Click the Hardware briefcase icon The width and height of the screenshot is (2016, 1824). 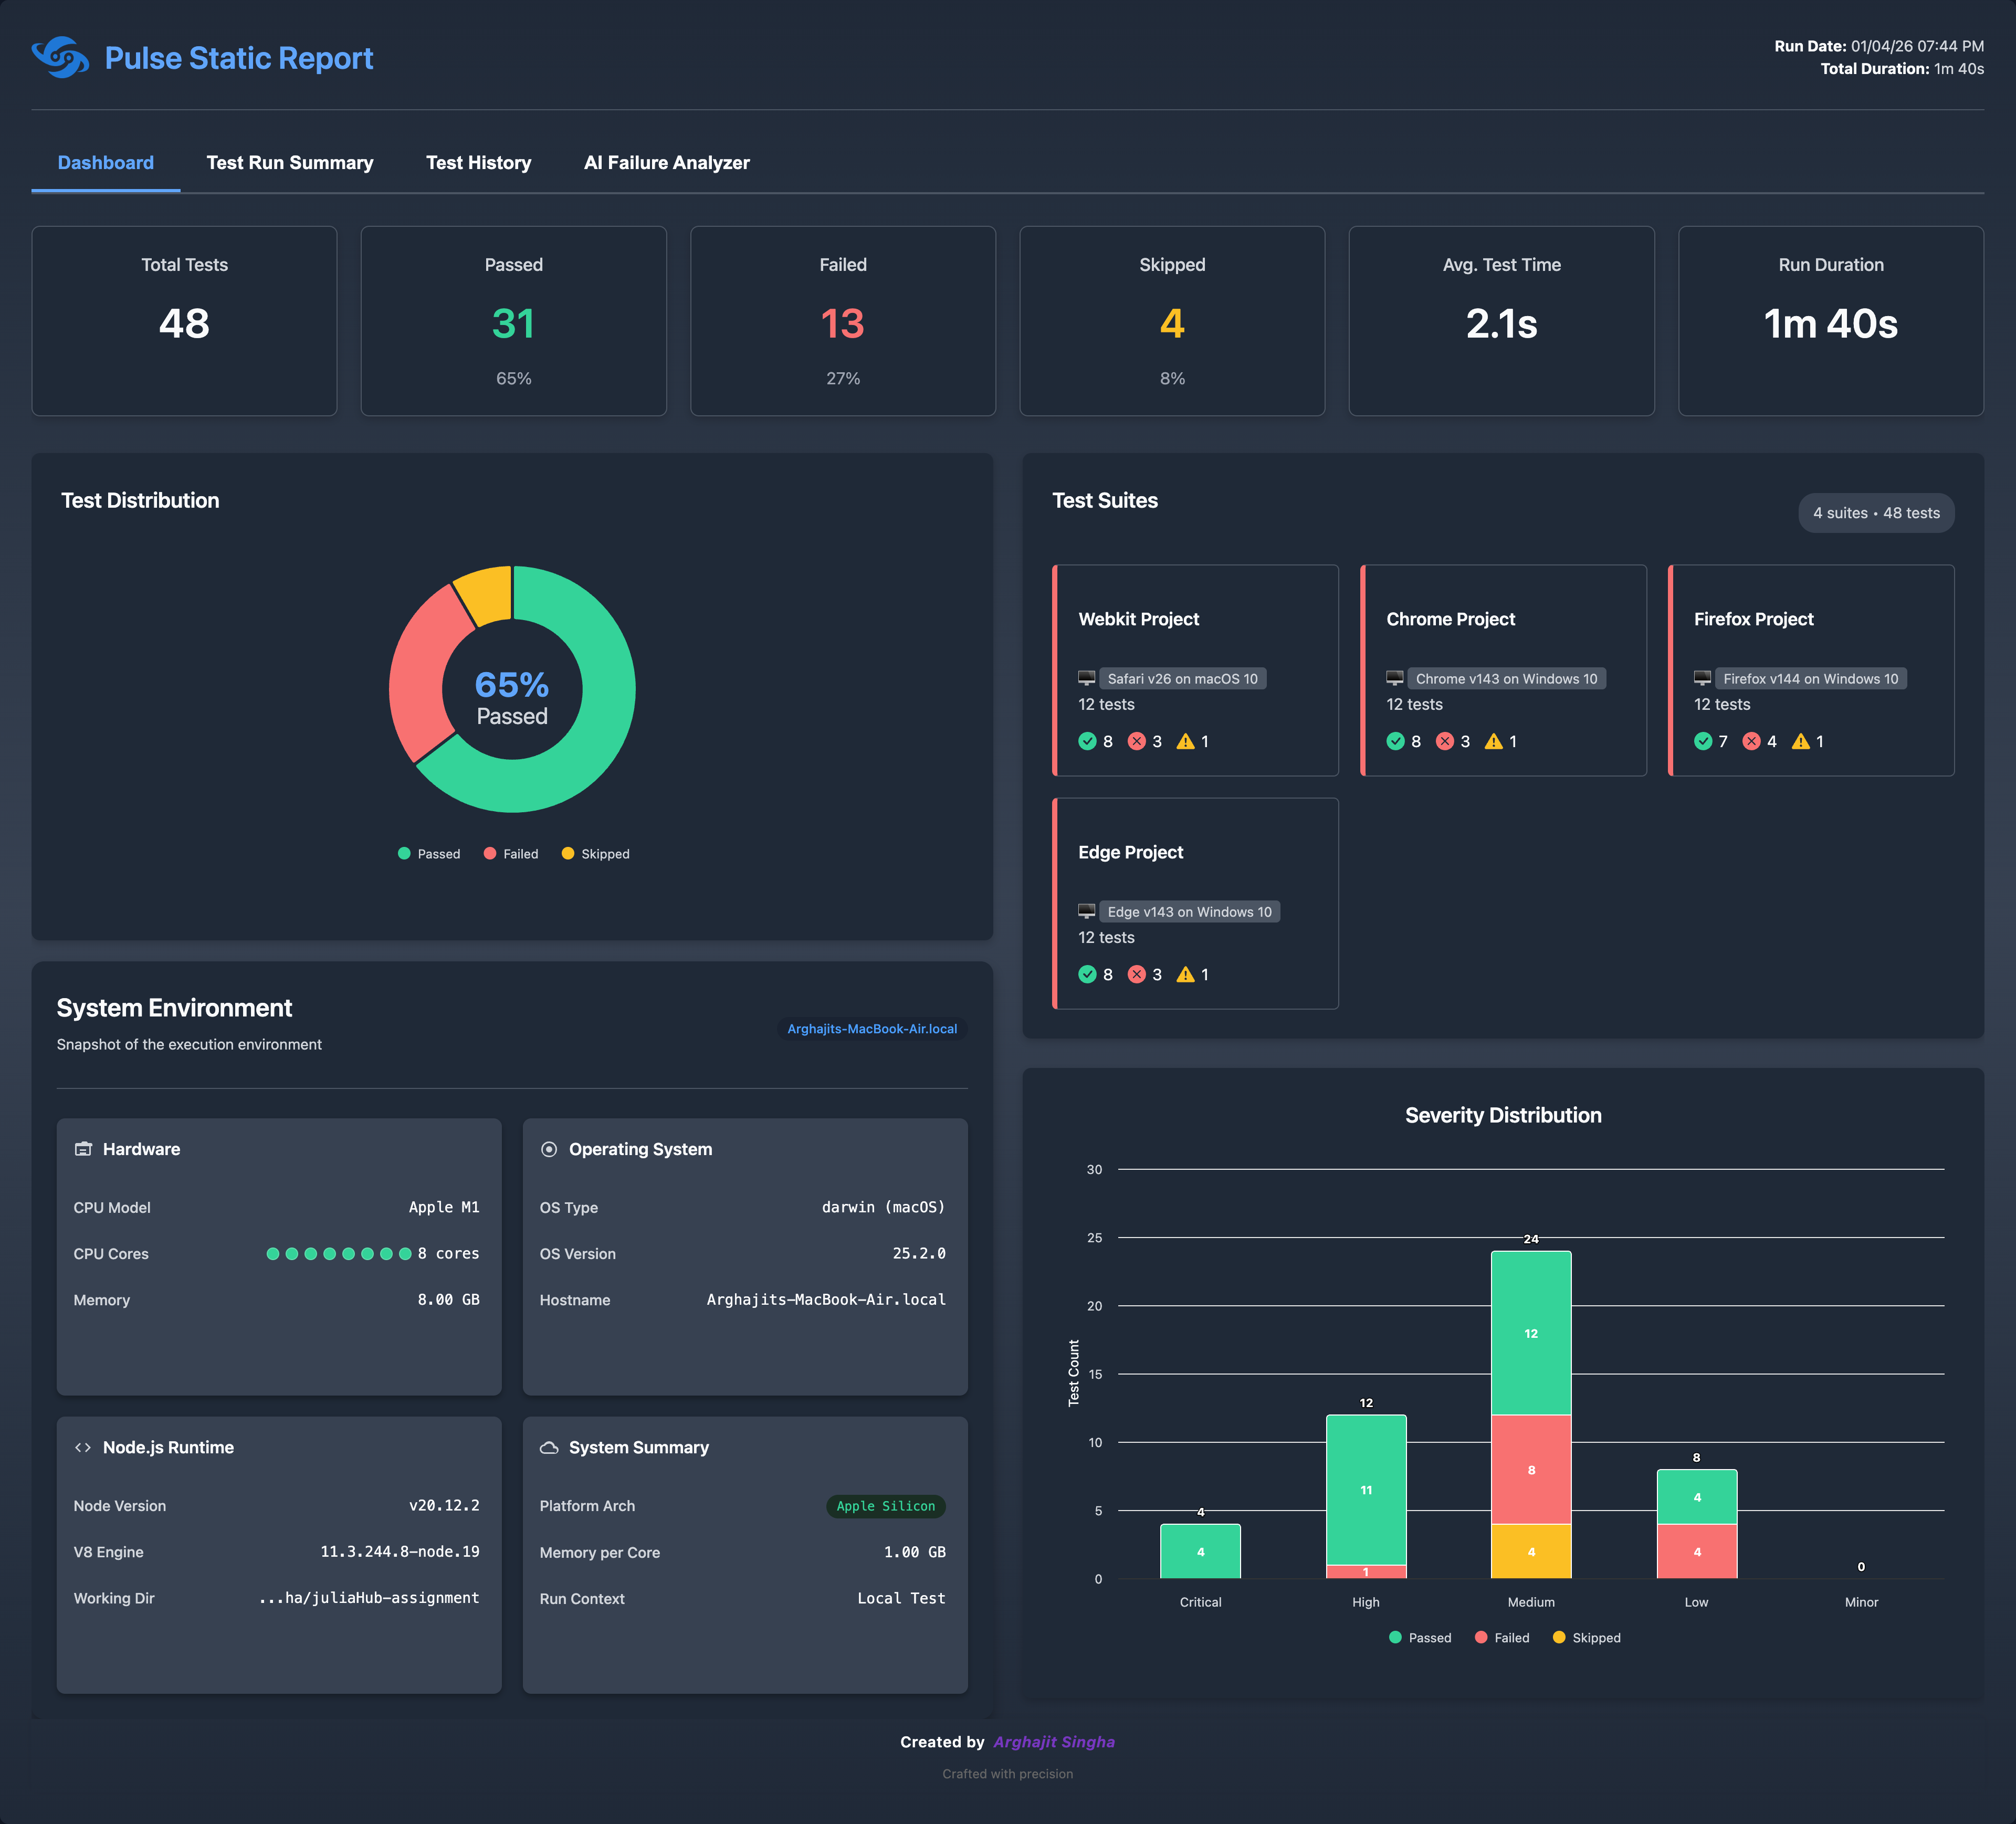tap(84, 1149)
